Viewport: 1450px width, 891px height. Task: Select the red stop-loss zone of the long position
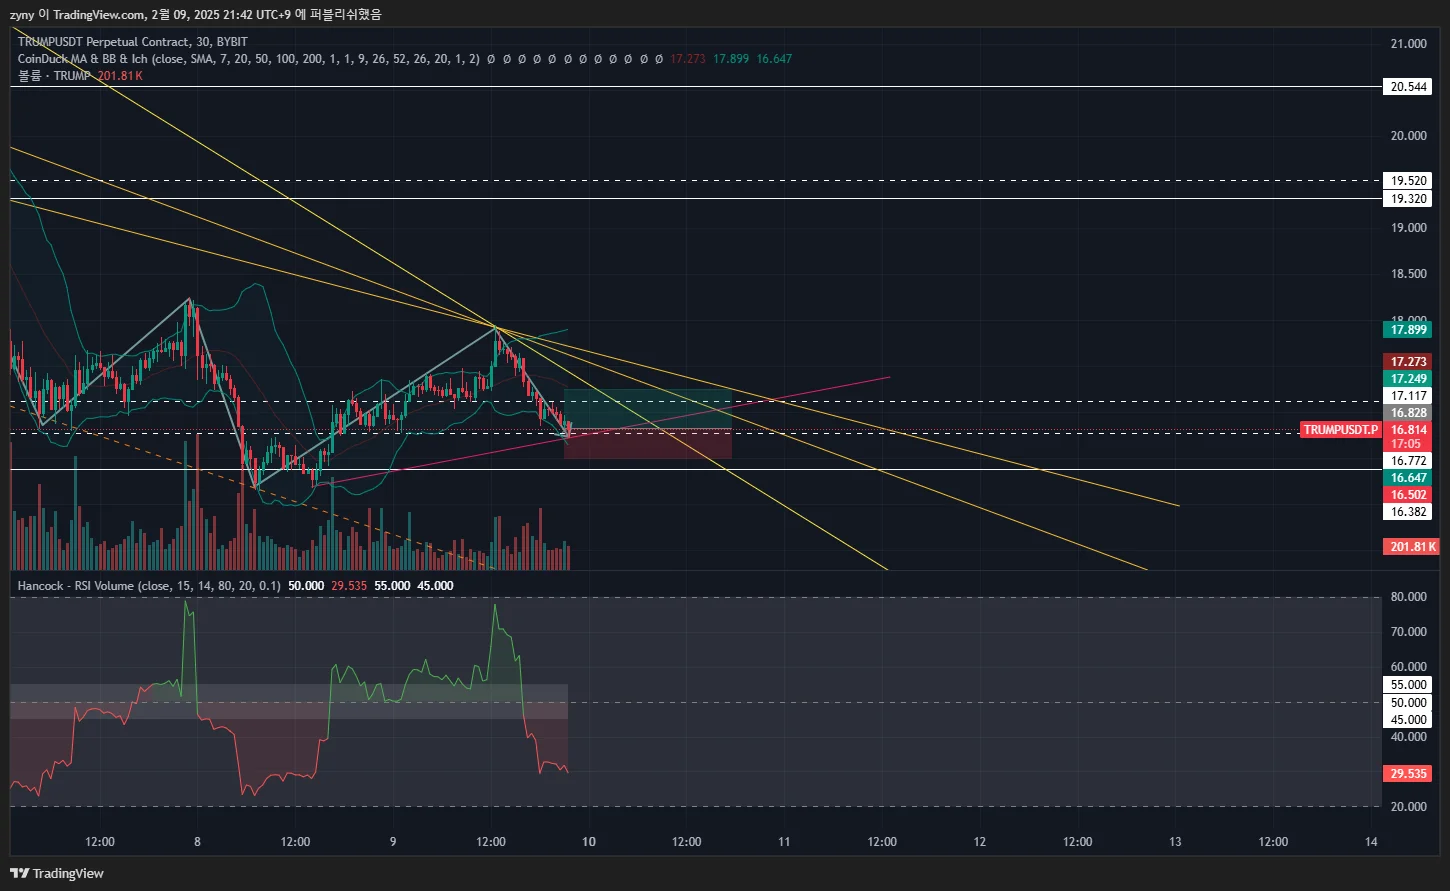(648, 444)
